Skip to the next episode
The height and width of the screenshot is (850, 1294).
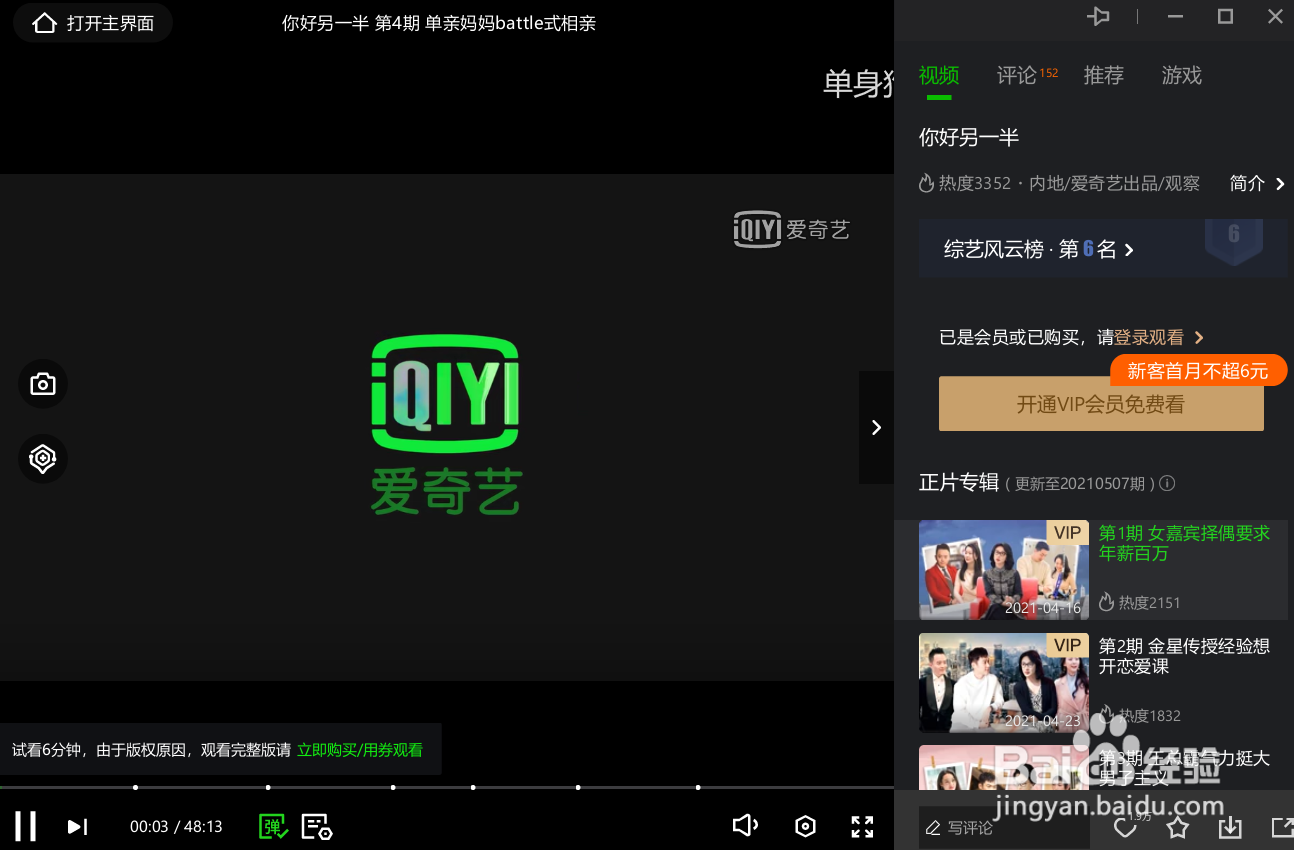(x=78, y=827)
